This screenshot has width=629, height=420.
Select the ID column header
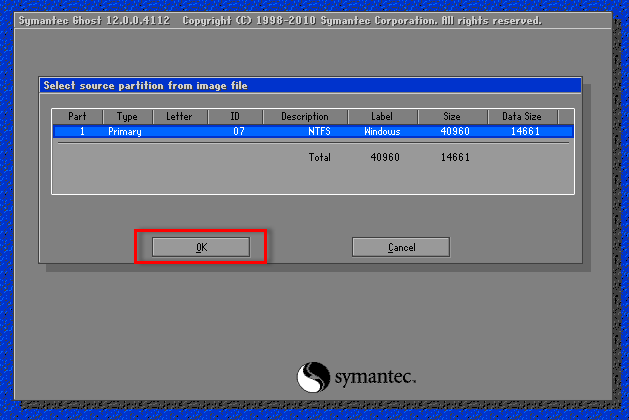(x=235, y=117)
